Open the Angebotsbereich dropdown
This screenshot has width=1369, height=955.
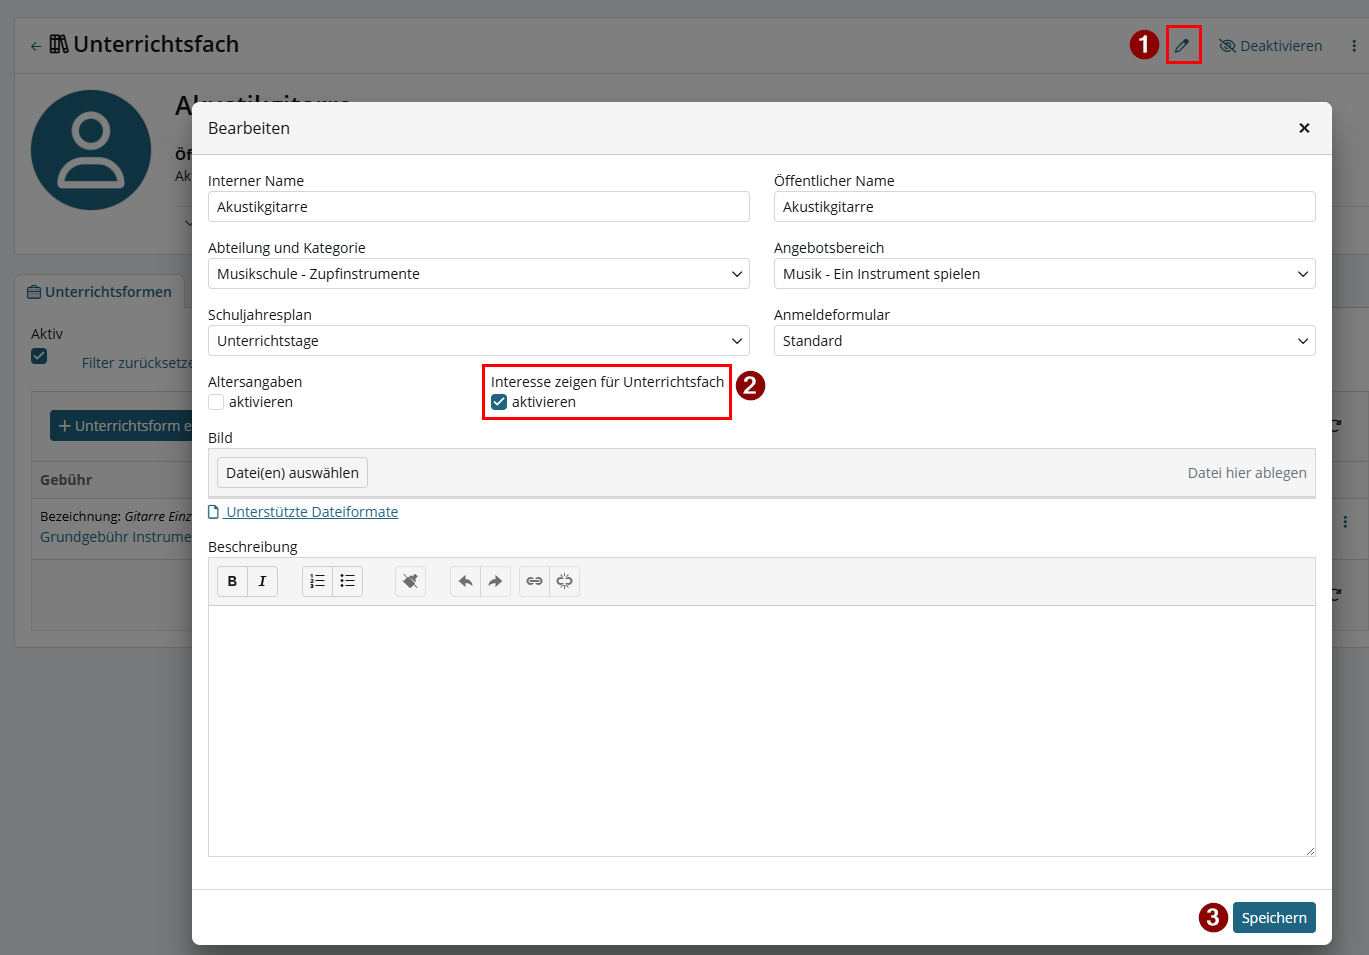point(1045,274)
